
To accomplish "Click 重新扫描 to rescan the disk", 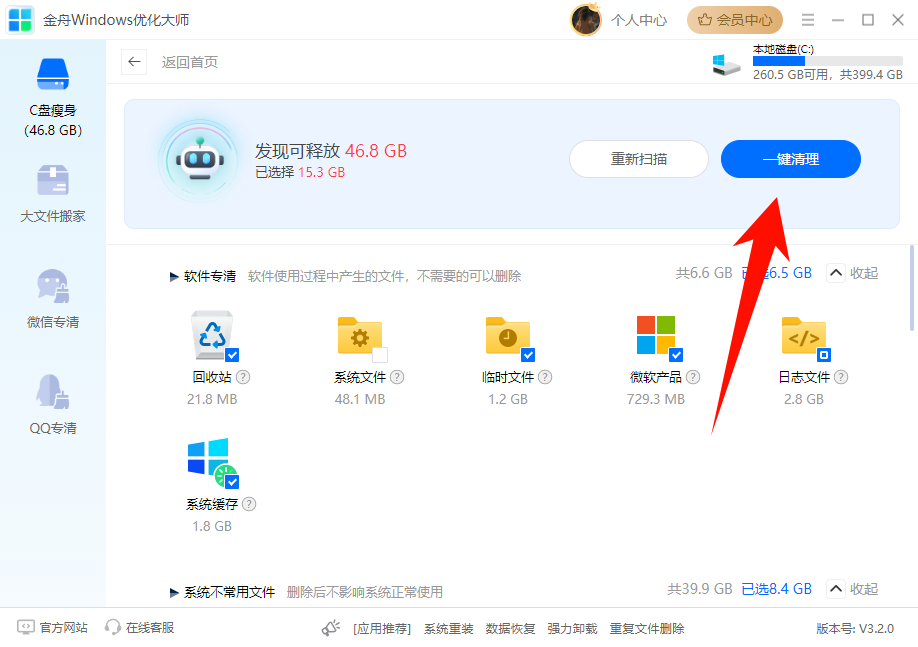I will (x=638, y=159).
